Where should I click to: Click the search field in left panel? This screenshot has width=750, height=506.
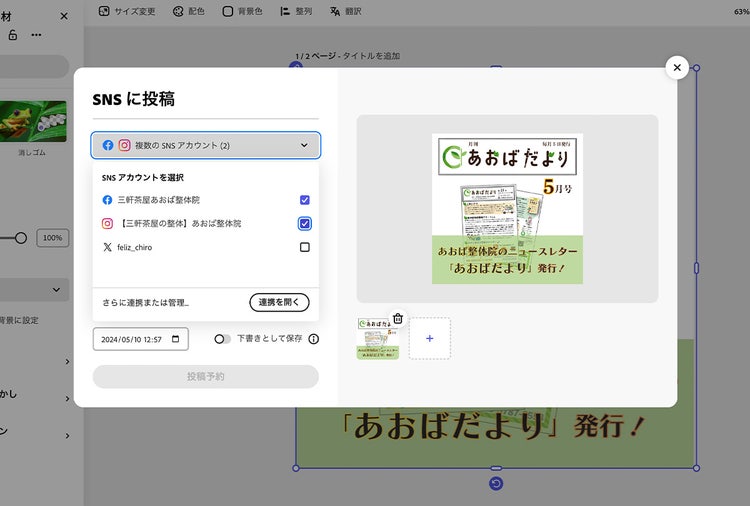tap(34, 66)
